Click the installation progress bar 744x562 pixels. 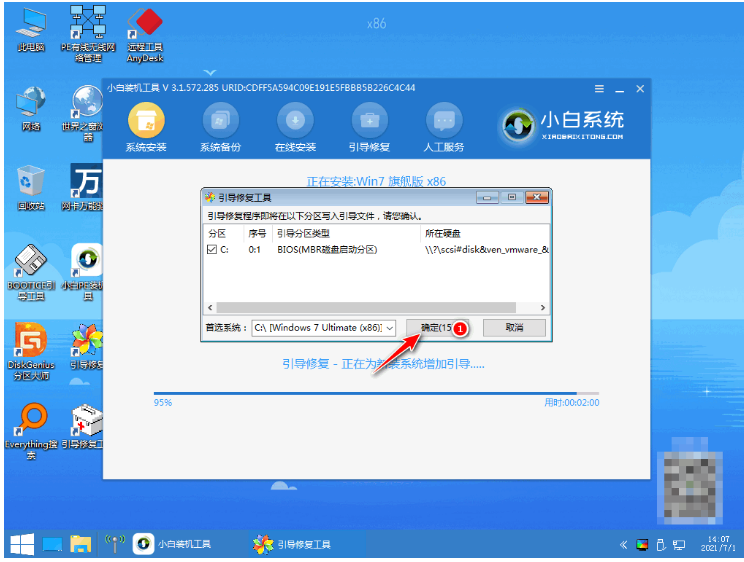375,393
